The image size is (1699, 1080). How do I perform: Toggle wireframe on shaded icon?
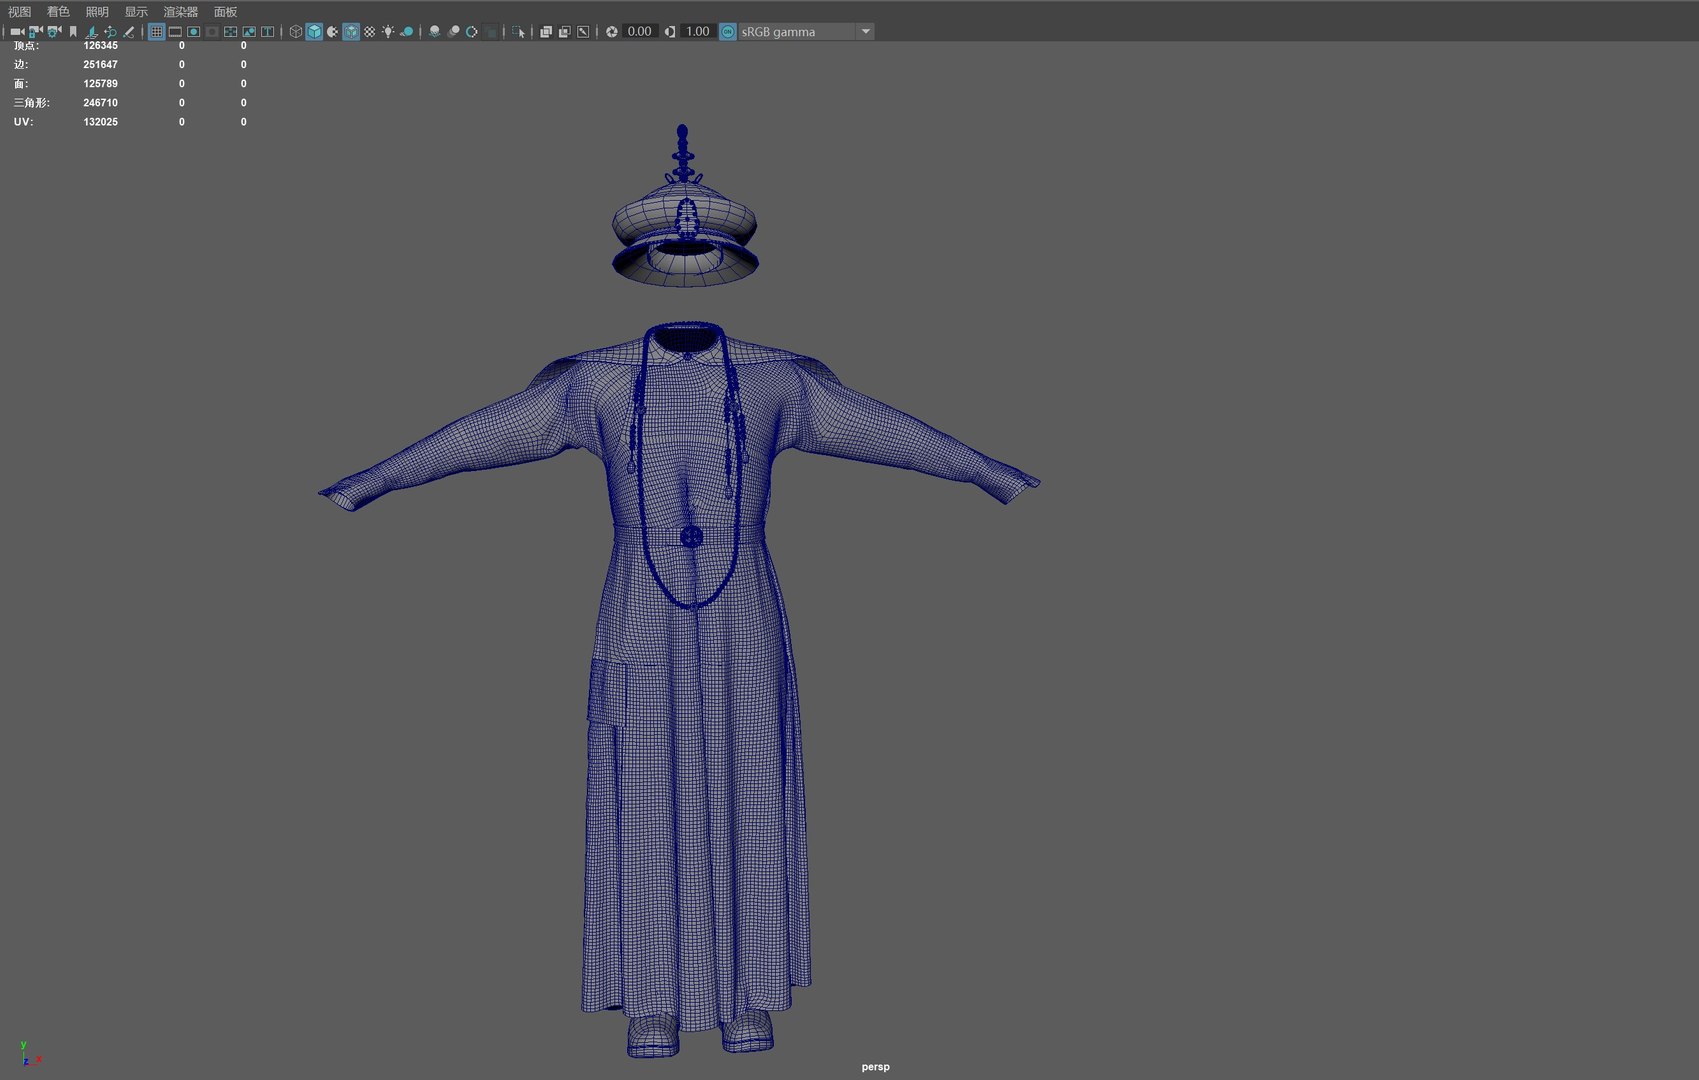(x=351, y=32)
